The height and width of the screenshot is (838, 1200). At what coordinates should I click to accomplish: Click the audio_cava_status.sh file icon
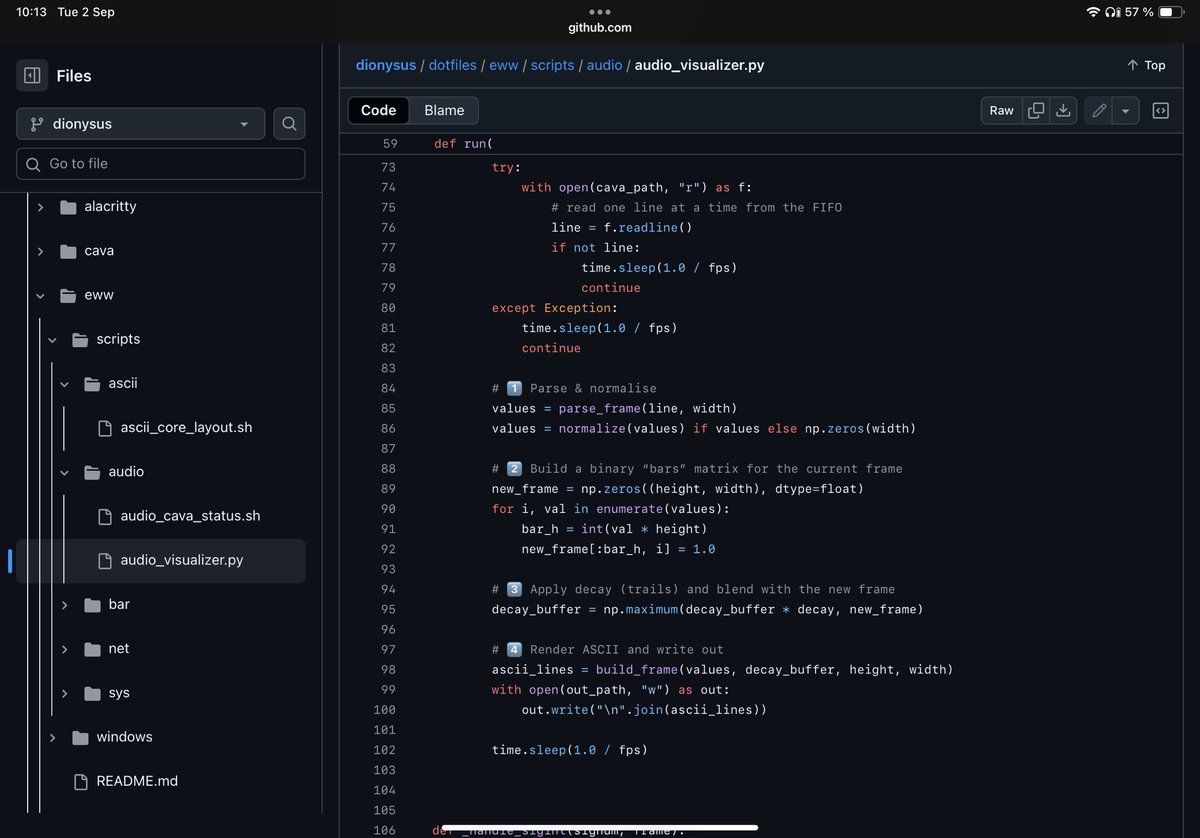point(104,516)
